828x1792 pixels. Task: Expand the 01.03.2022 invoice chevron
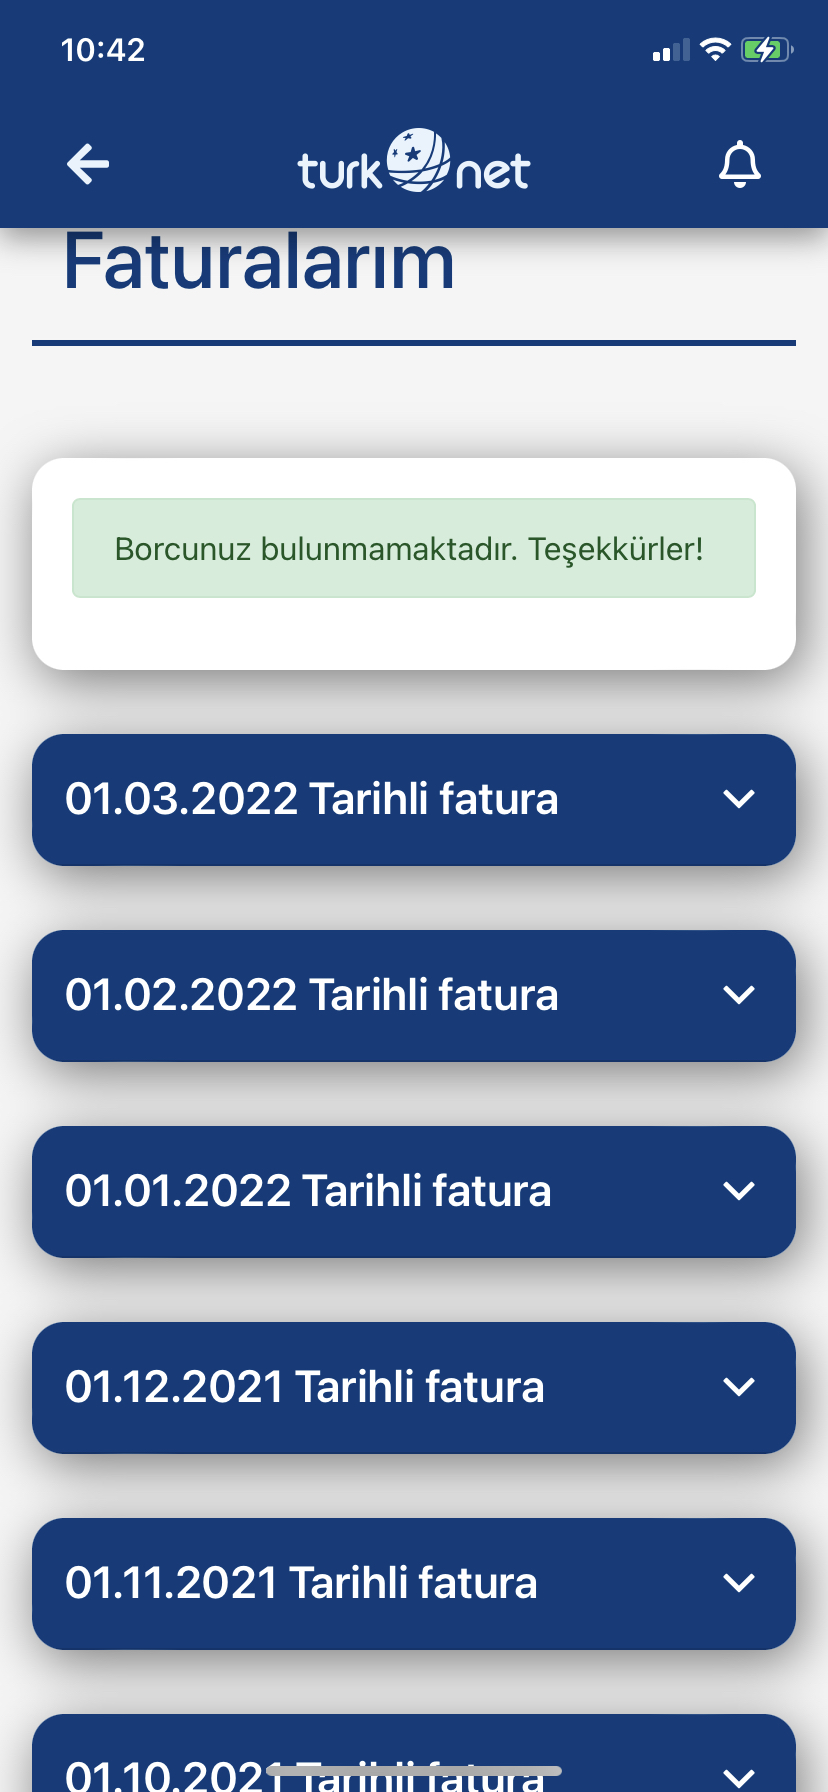tap(739, 799)
